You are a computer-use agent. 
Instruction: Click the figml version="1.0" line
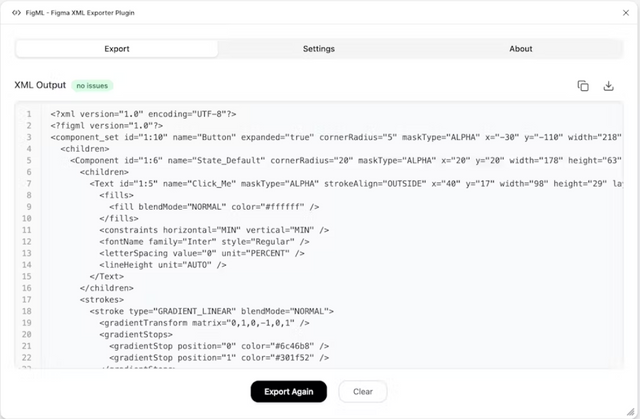[107, 126]
